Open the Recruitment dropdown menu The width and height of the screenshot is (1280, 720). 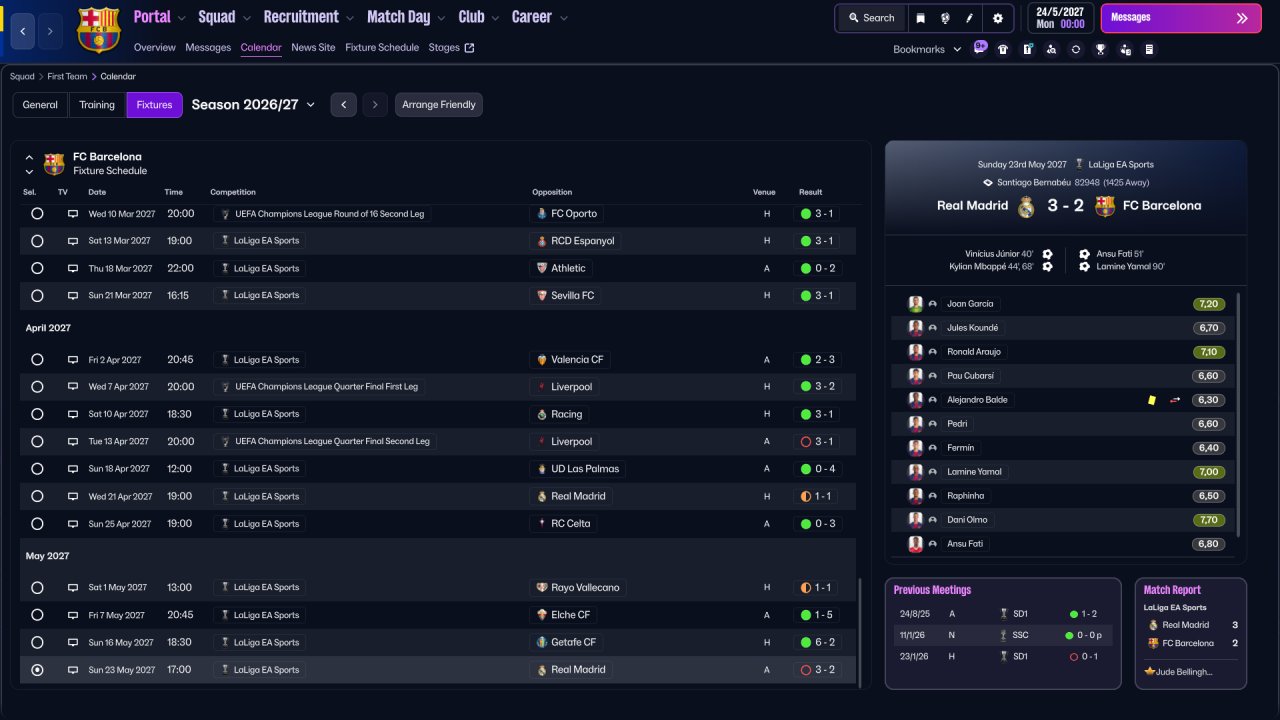point(308,17)
